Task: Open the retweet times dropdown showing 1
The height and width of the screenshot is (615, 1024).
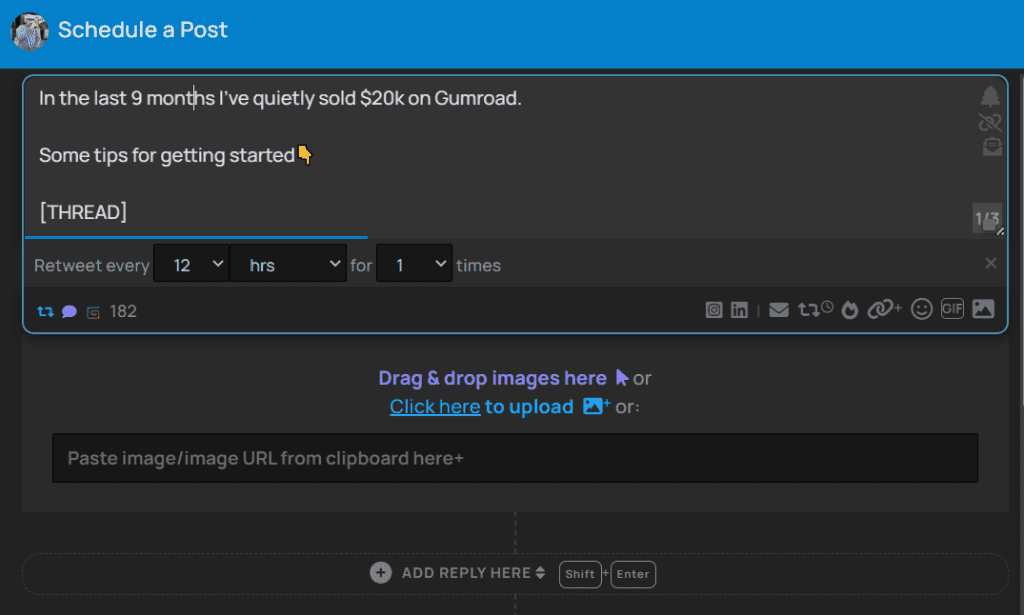Action: (414, 265)
